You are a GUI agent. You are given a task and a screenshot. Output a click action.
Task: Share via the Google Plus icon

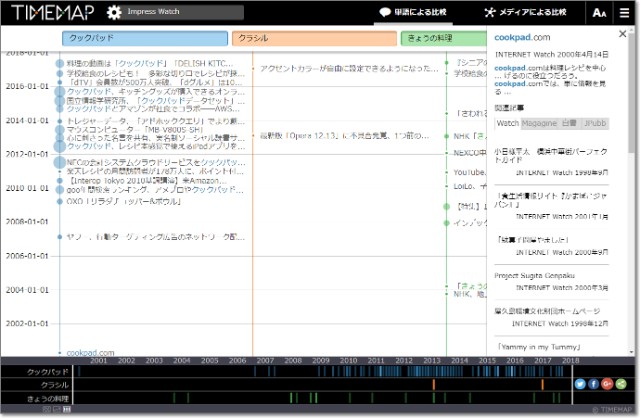[606, 383]
